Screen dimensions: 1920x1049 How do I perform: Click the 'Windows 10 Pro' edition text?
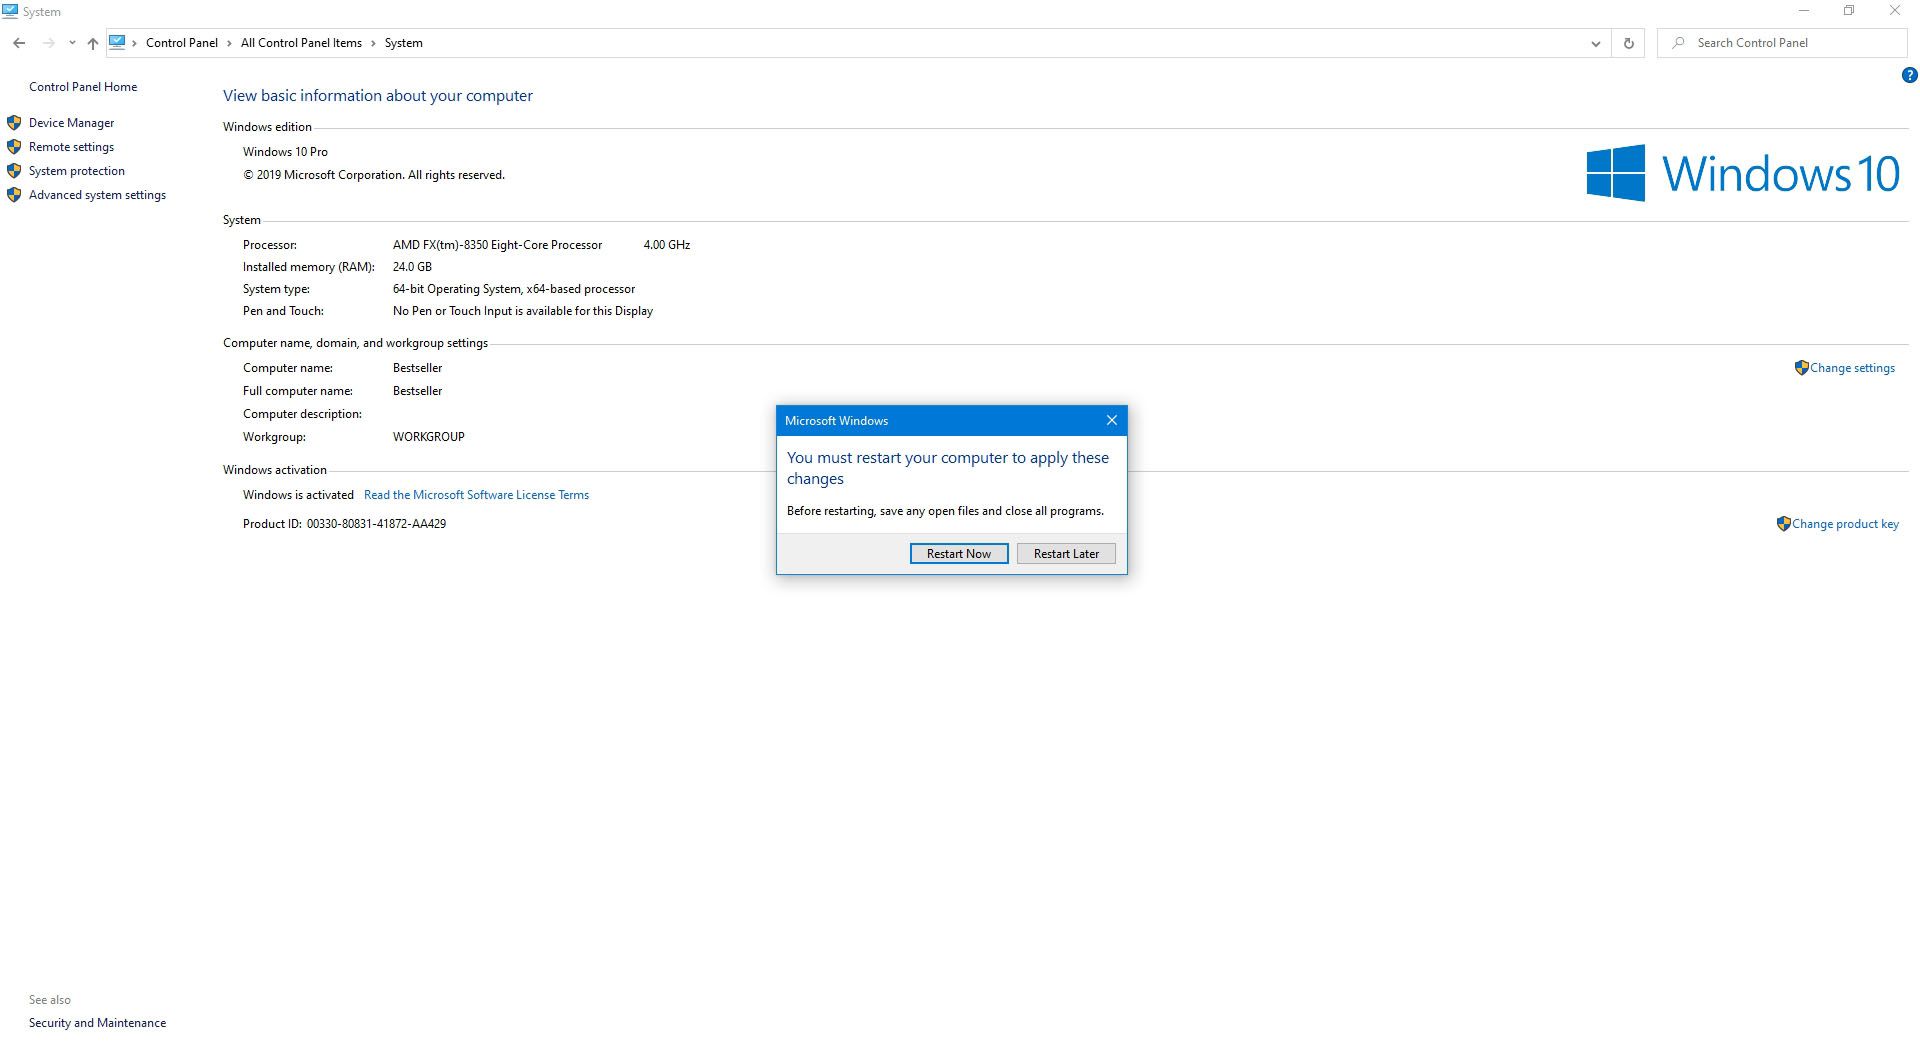point(285,152)
